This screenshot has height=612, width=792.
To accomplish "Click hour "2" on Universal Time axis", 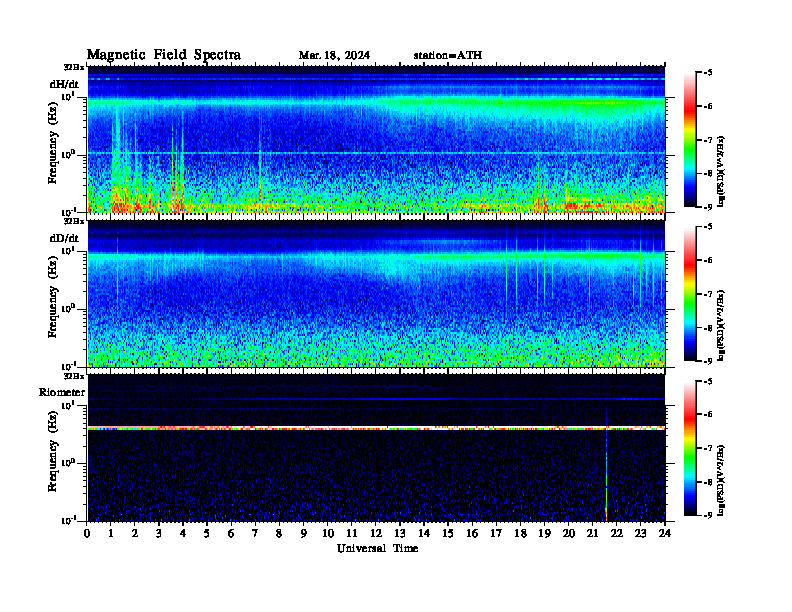I will 135,533.
